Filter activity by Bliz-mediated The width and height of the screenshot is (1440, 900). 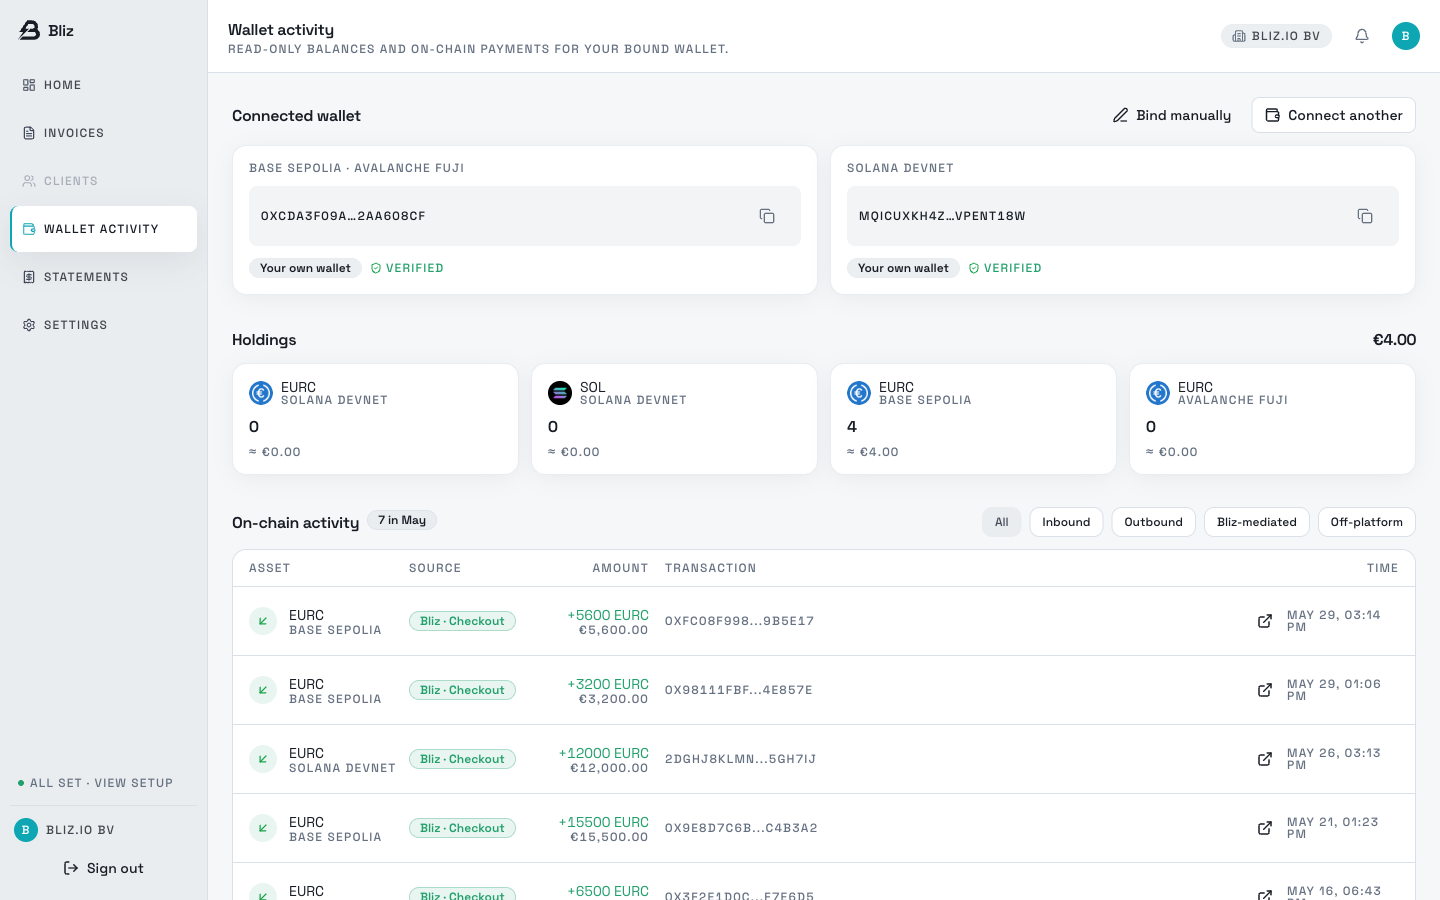[1257, 522]
